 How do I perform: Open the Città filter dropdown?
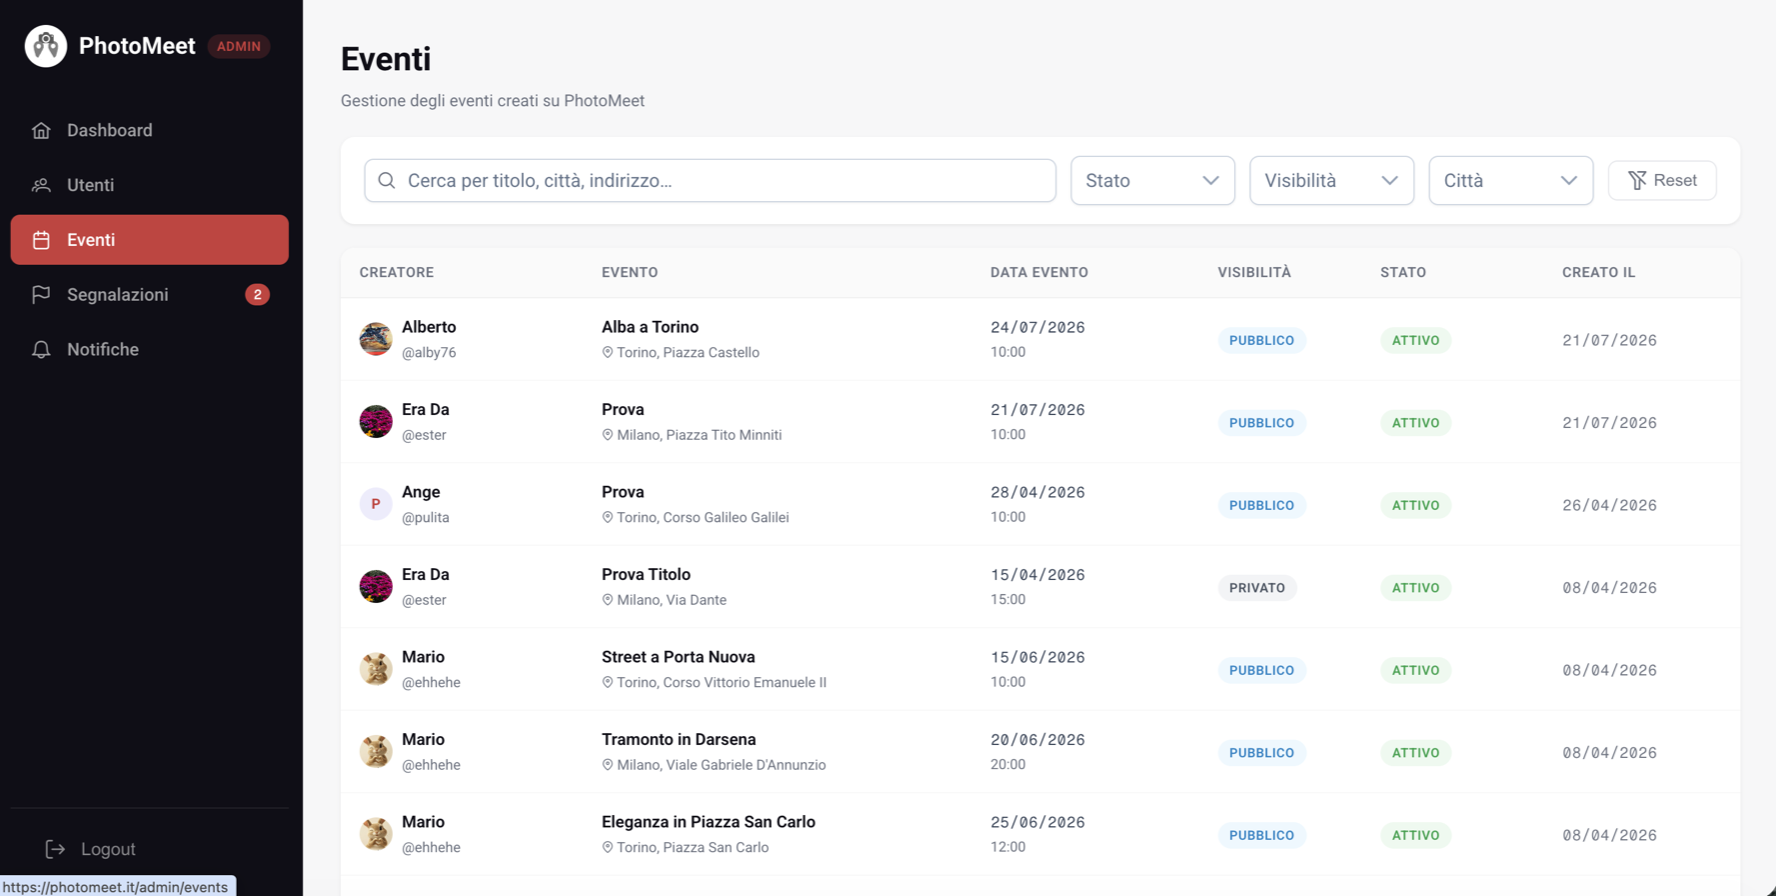tap(1511, 180)
